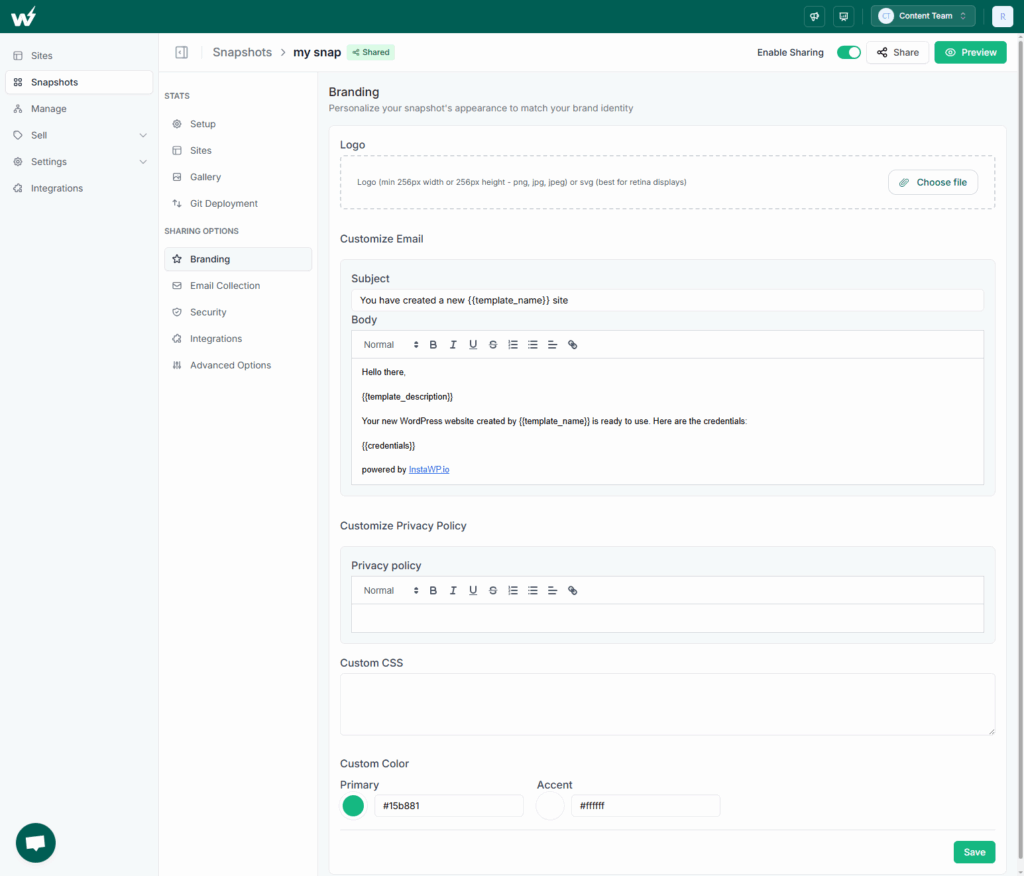Insert bullet list in the email Body editor
The width and height of the screenshot is (1024, 876).
click(x=533, y=345)
